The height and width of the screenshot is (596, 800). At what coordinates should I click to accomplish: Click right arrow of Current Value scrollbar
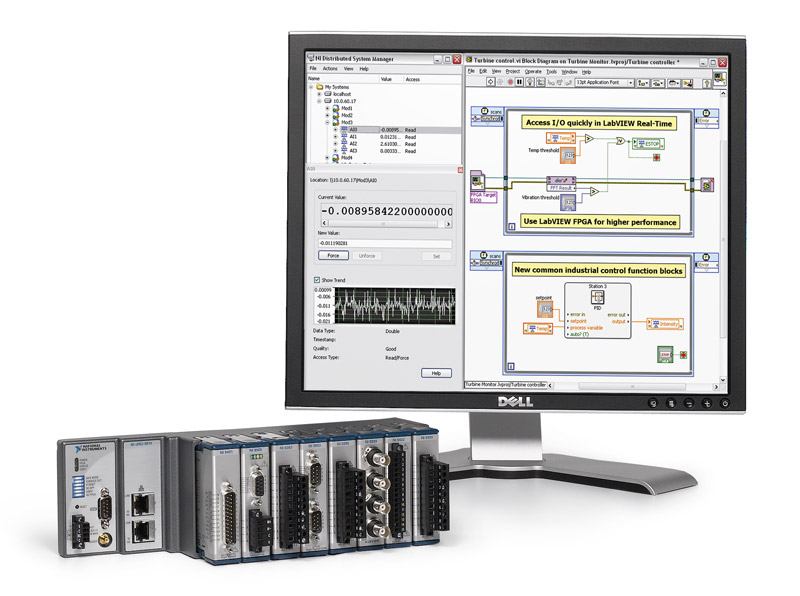coord(448,224)
